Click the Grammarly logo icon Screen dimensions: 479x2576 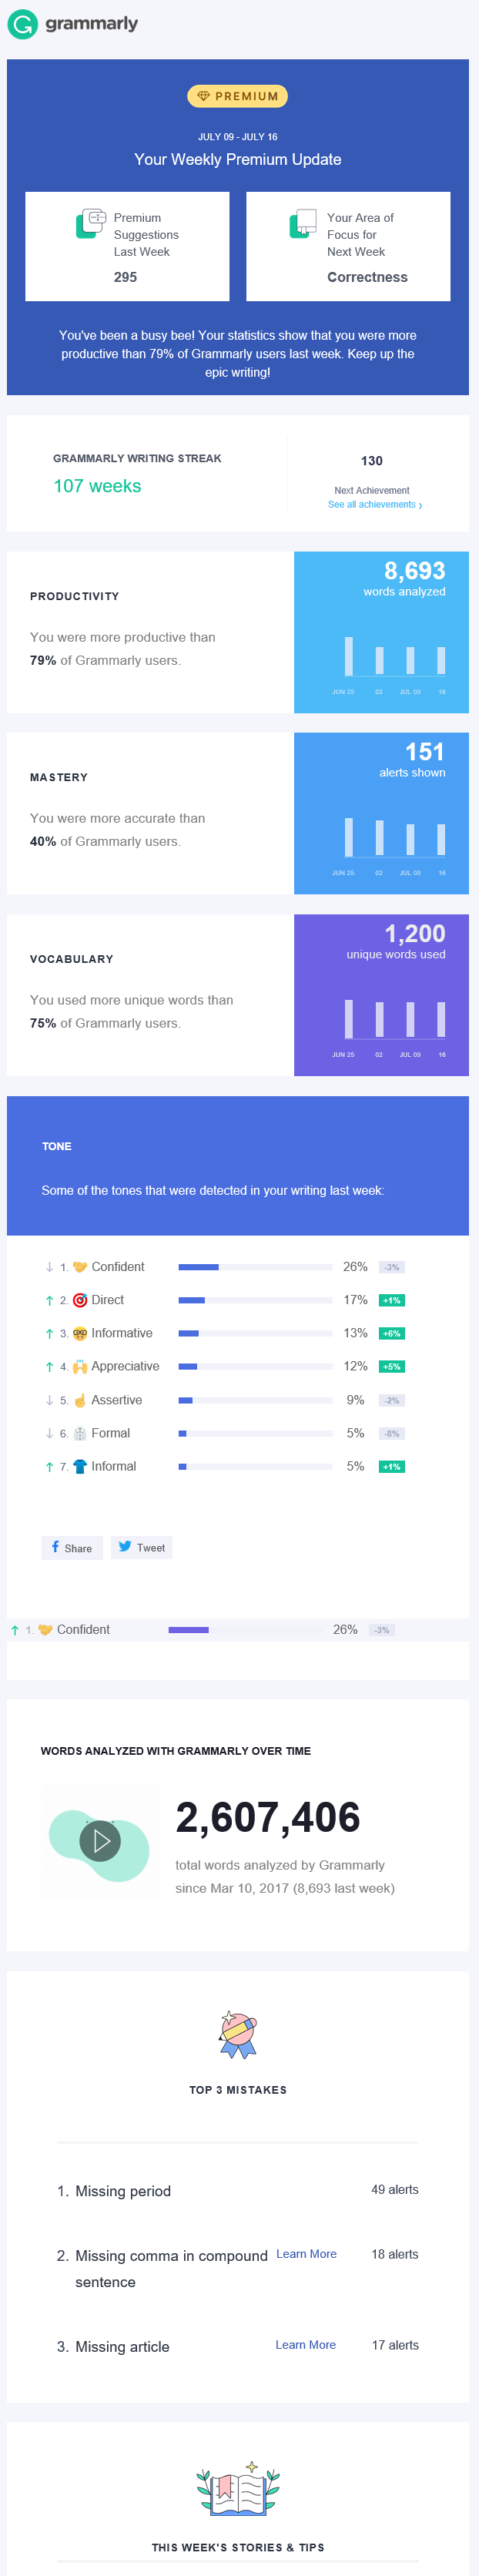(x=22, y=24)
